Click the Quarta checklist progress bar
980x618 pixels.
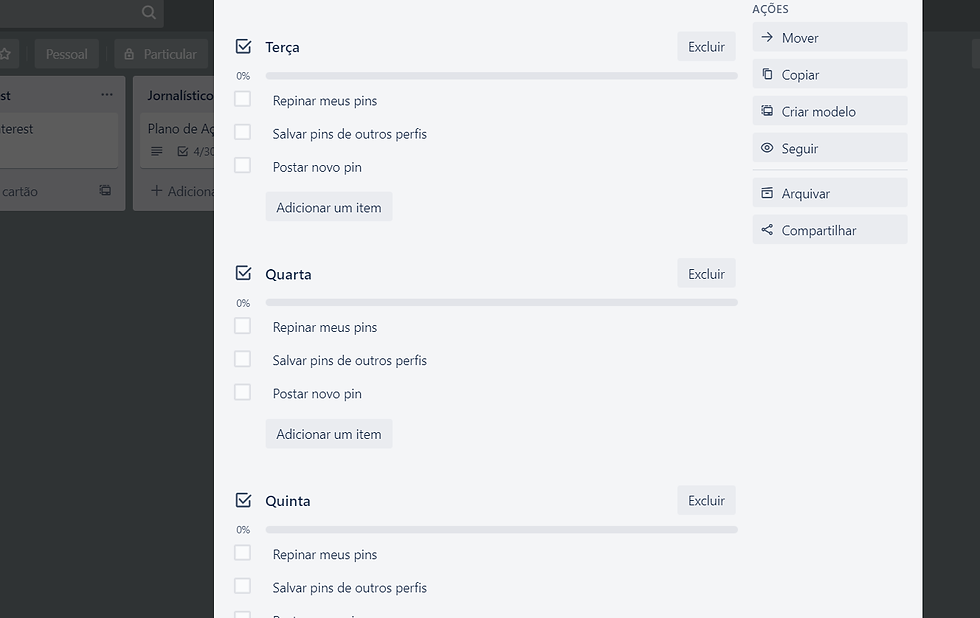501,302
